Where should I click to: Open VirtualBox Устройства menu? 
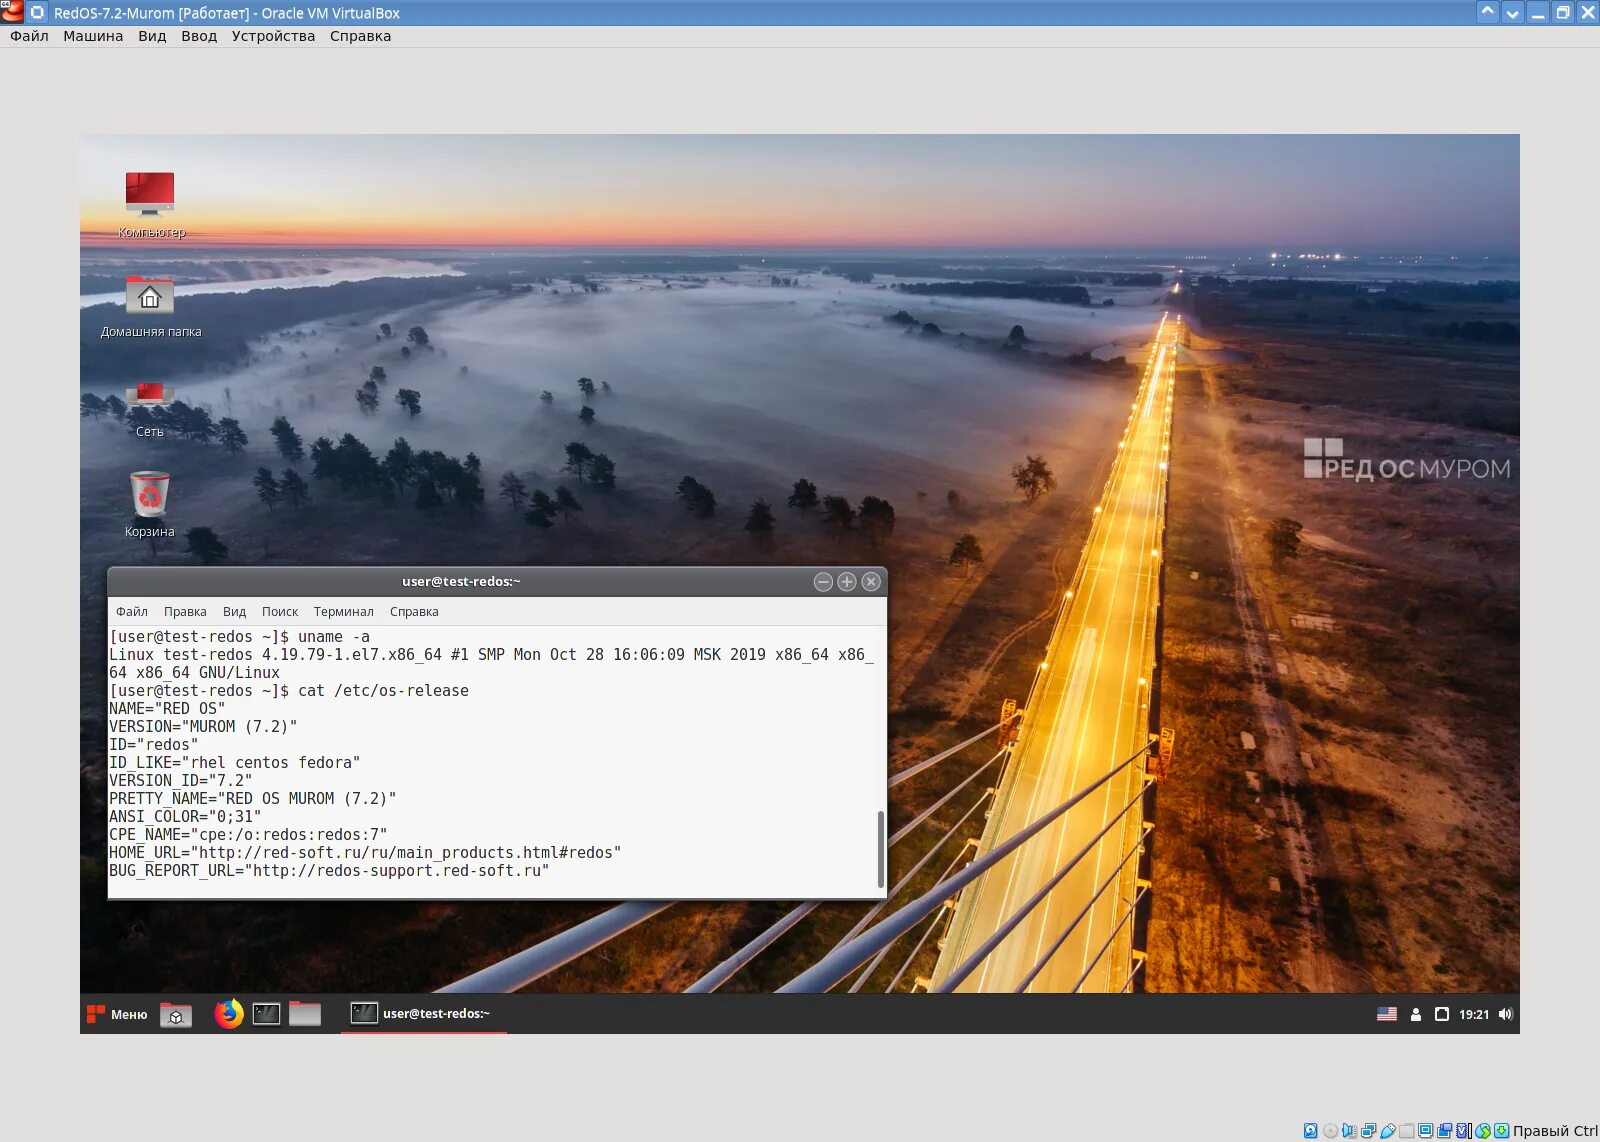click(273, 36)
